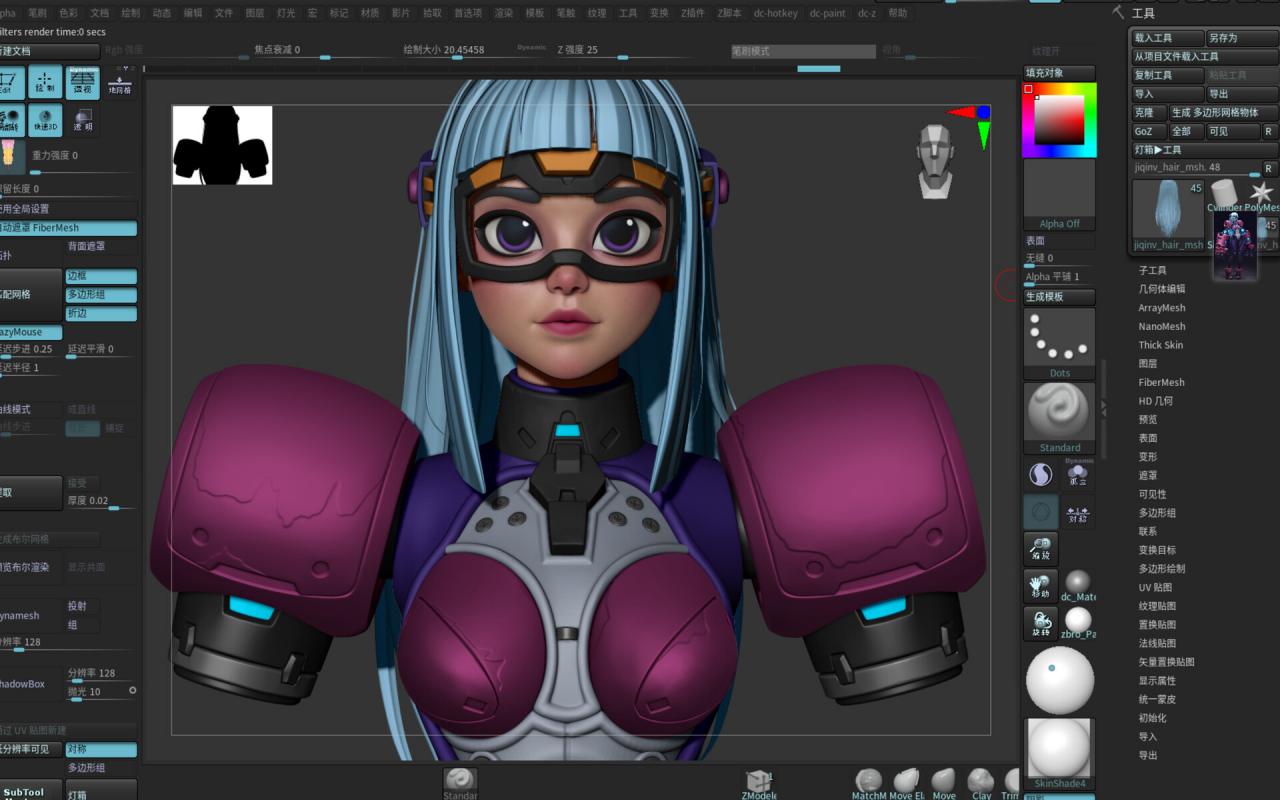The height and width of the screenshot is (800, 1280).
Task: Open the SkinShade4 material icon
Action: coord(1059,753)
